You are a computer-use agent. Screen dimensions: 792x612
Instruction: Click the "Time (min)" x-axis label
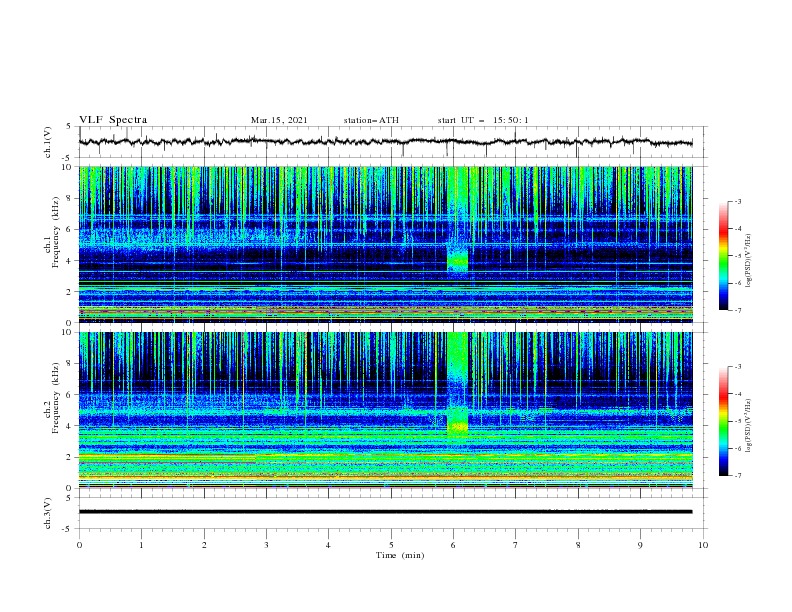(x=400, y=555)
